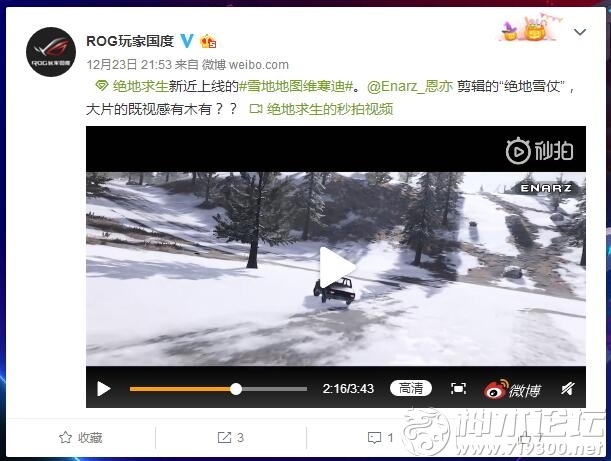Click the 秒拍 logo on video

click(539, 150)
